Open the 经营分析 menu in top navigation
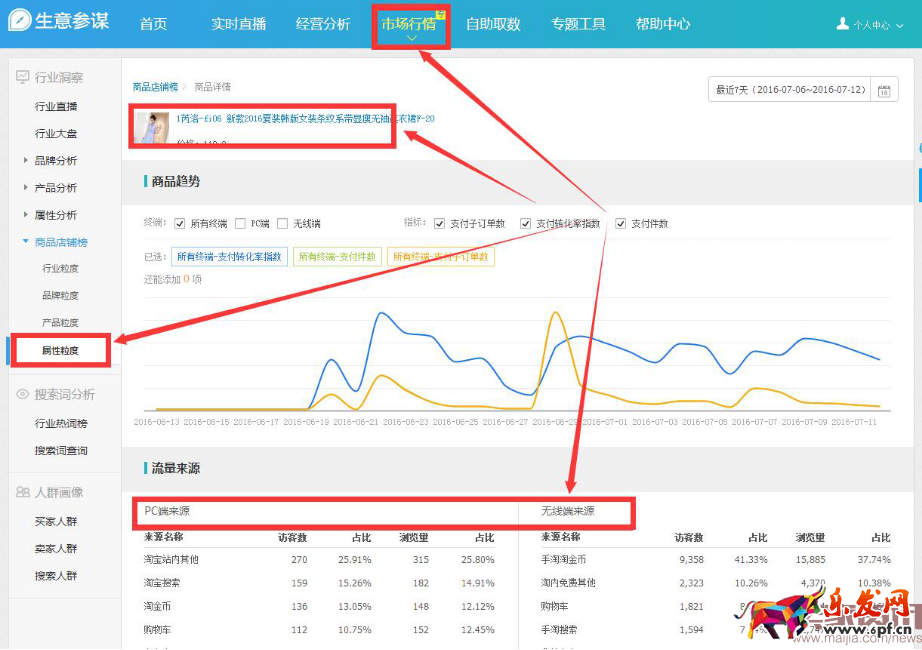The image size is (922, 650). [x=323, y=23]
